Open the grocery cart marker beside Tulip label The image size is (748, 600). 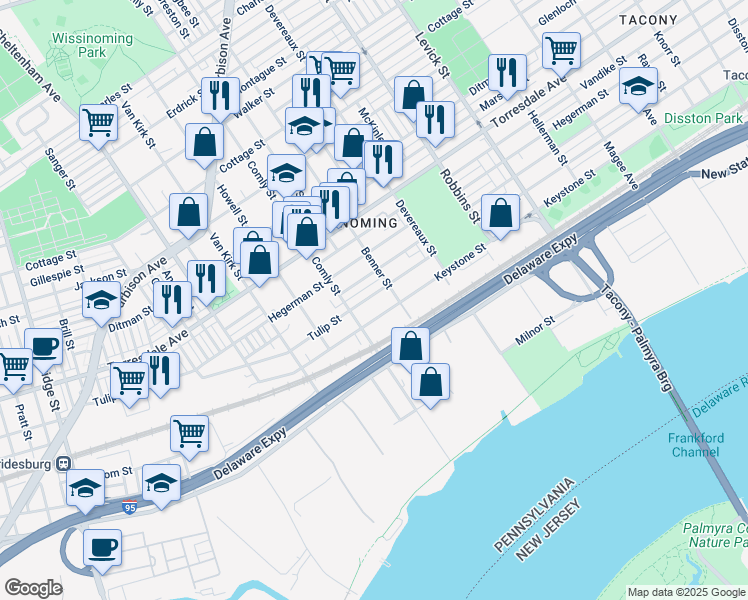[x=129, y=382]
